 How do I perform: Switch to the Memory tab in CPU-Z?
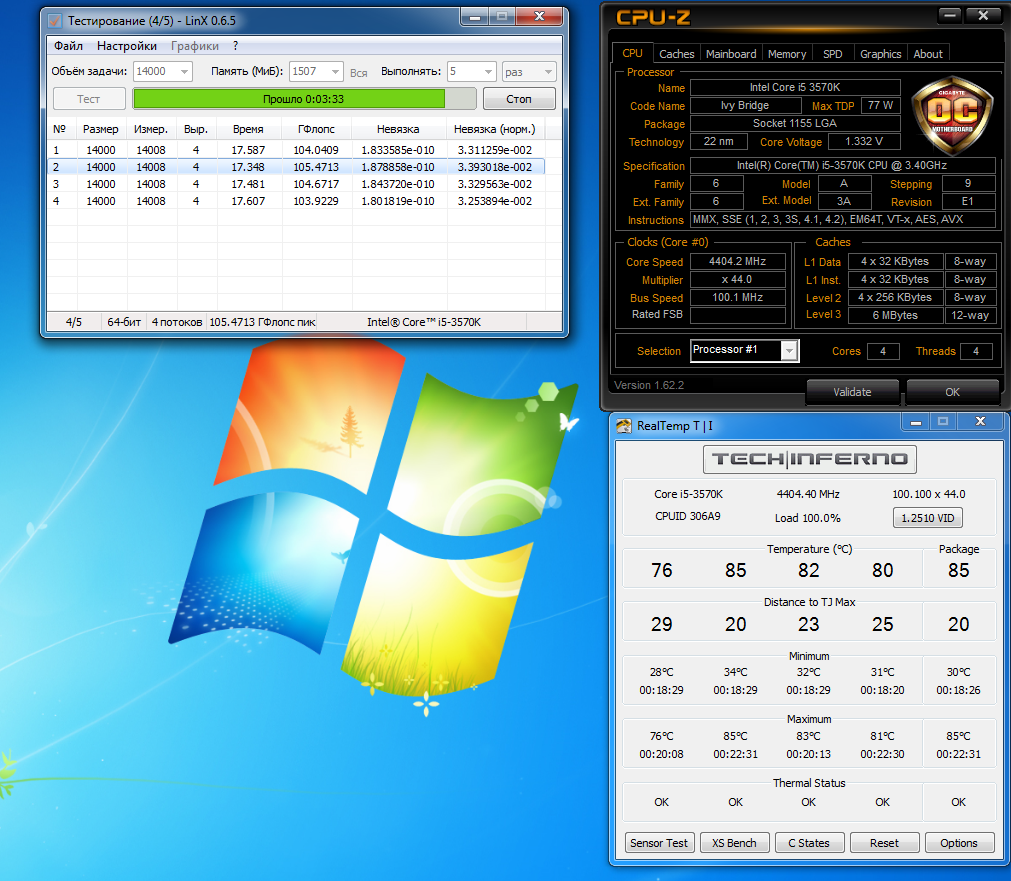787,54
